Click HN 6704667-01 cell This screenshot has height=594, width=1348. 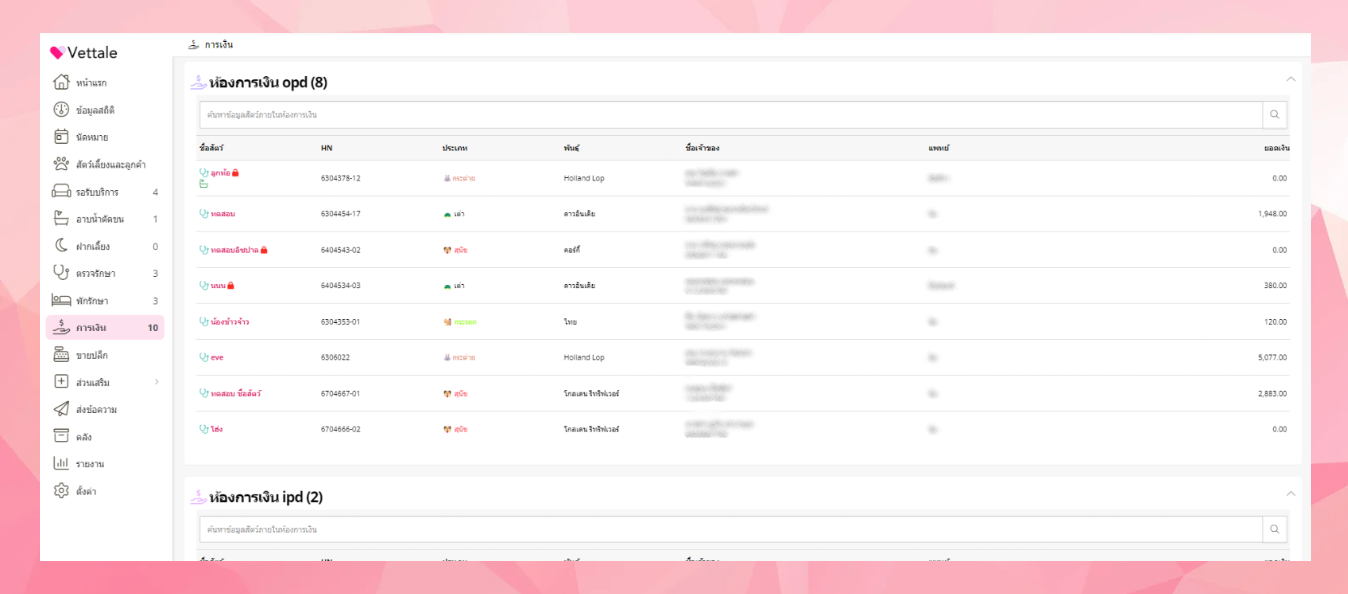coord(340,393)
